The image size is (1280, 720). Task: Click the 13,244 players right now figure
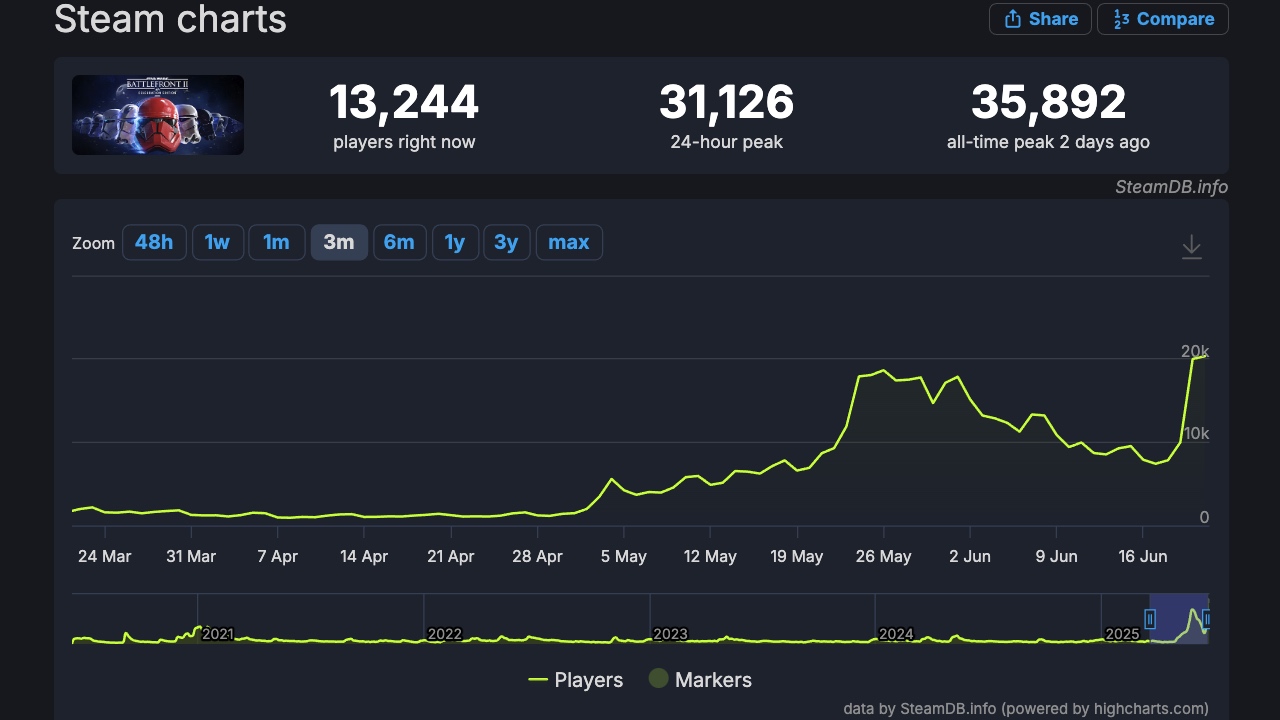click(x=404, y=102)
